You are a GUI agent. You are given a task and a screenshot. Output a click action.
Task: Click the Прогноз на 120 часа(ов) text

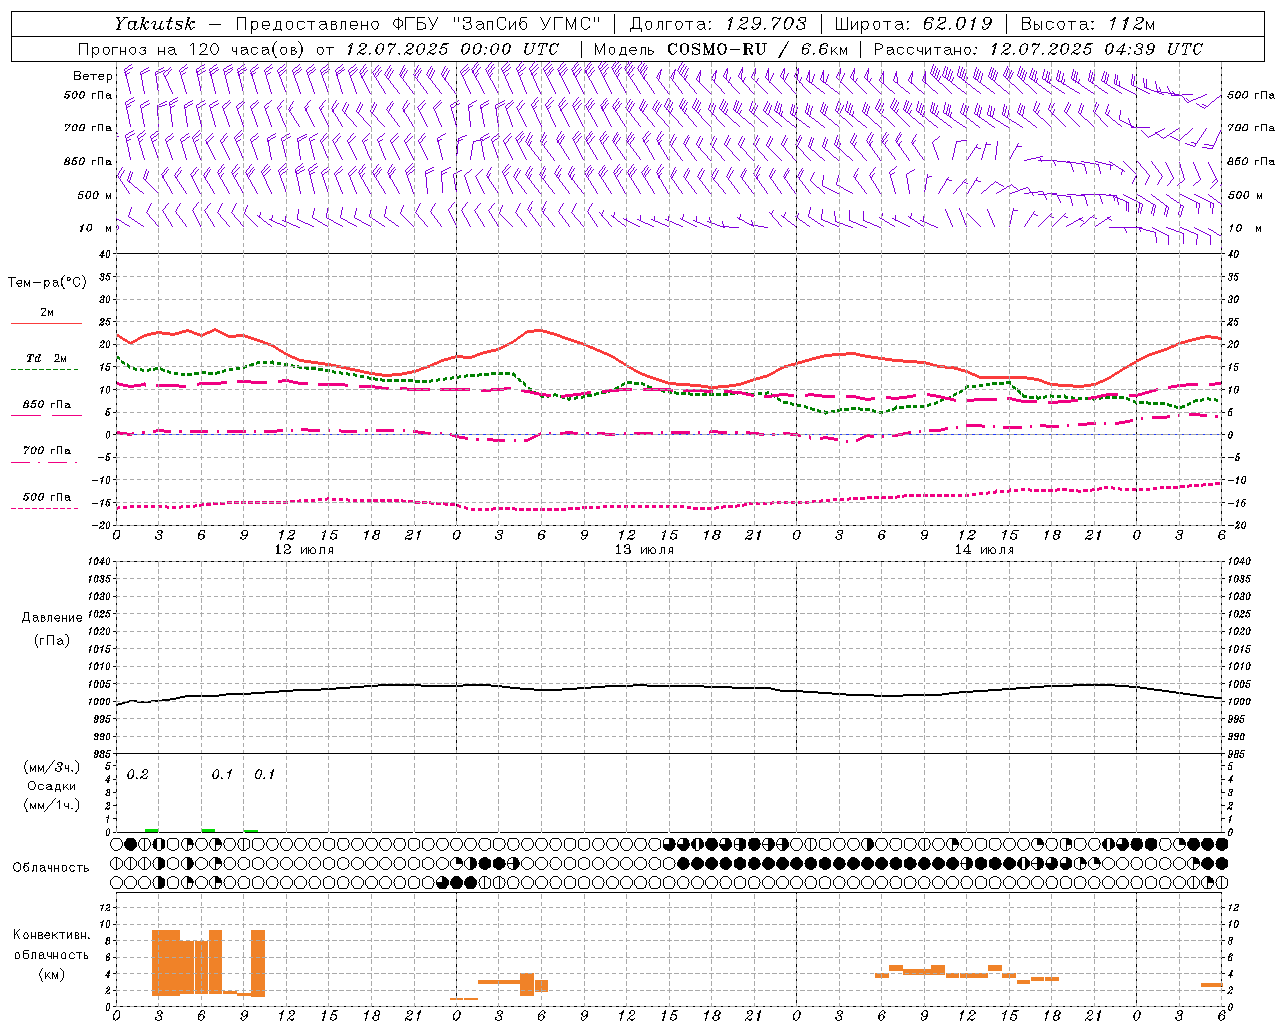coord(192,49)
